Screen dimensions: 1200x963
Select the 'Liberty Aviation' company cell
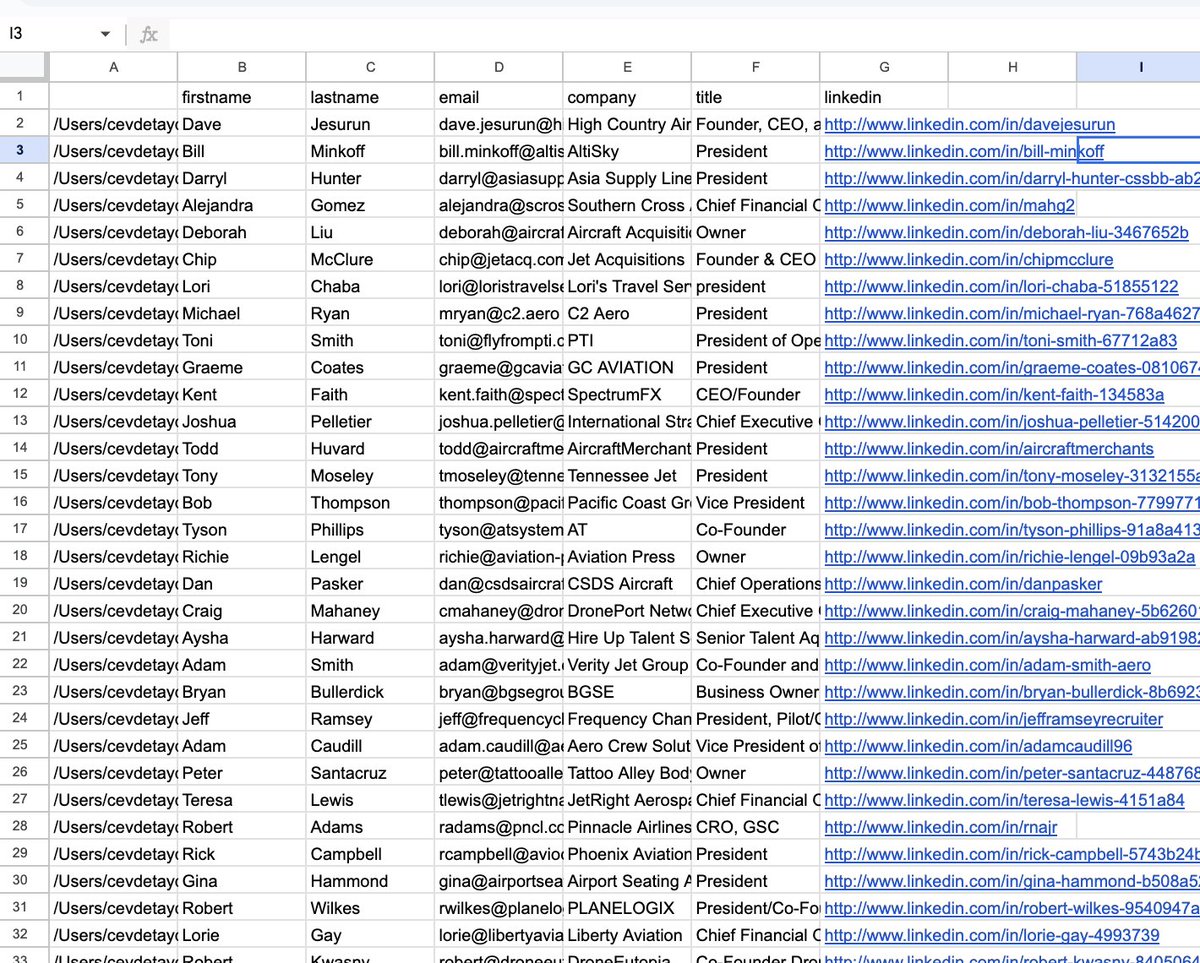tap(627, 934)
